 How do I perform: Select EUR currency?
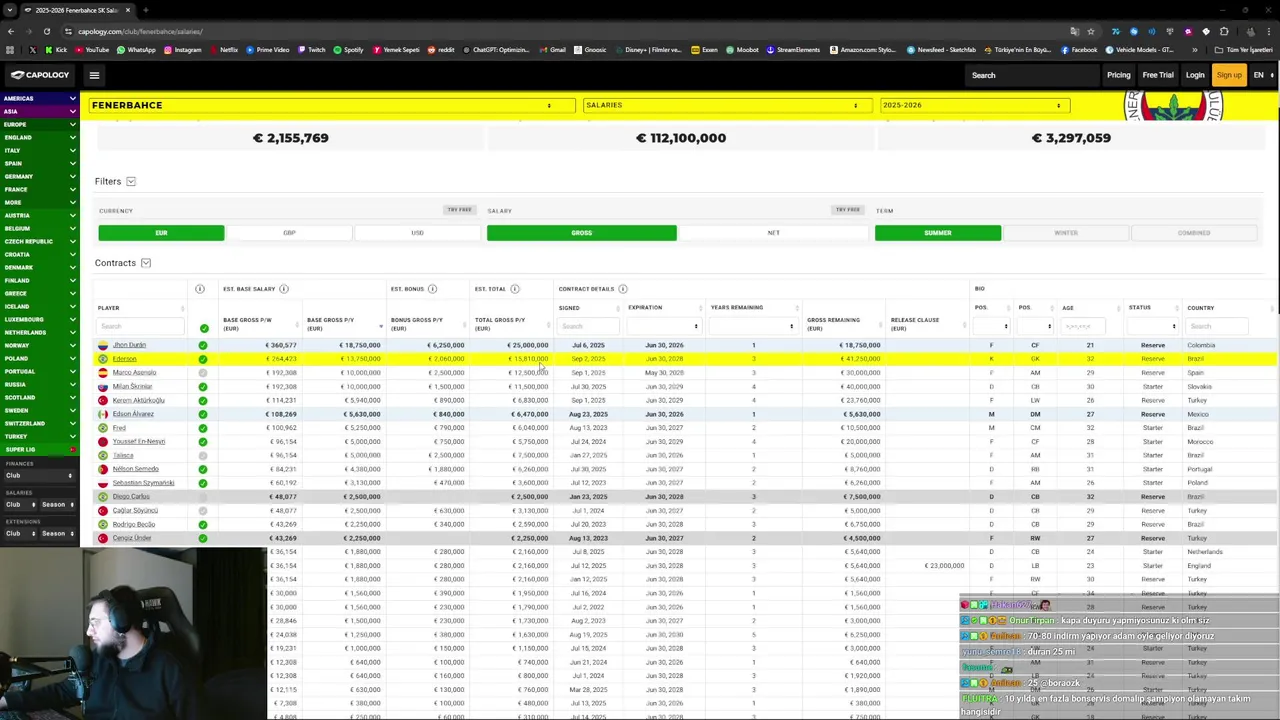click(161, 233)
